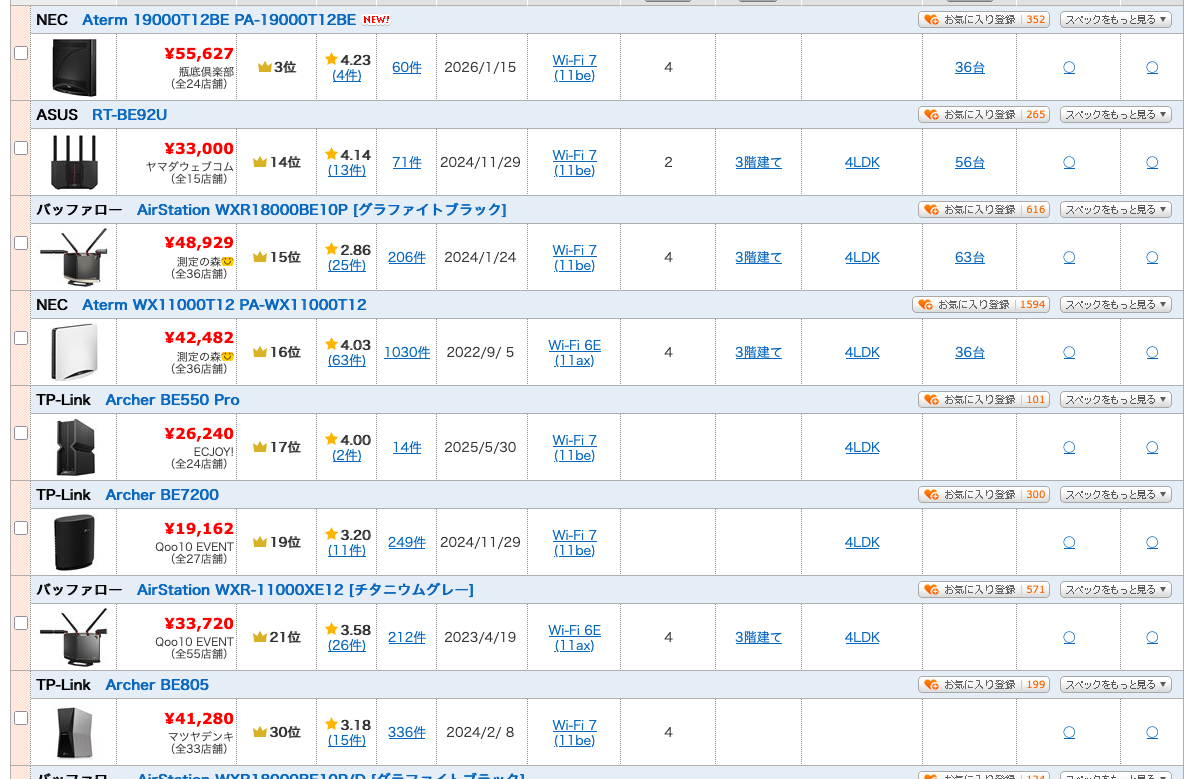Screen dimensions: 1186x779
Task: Add Archer BE7200 to favorites
Action: (984, 495)
